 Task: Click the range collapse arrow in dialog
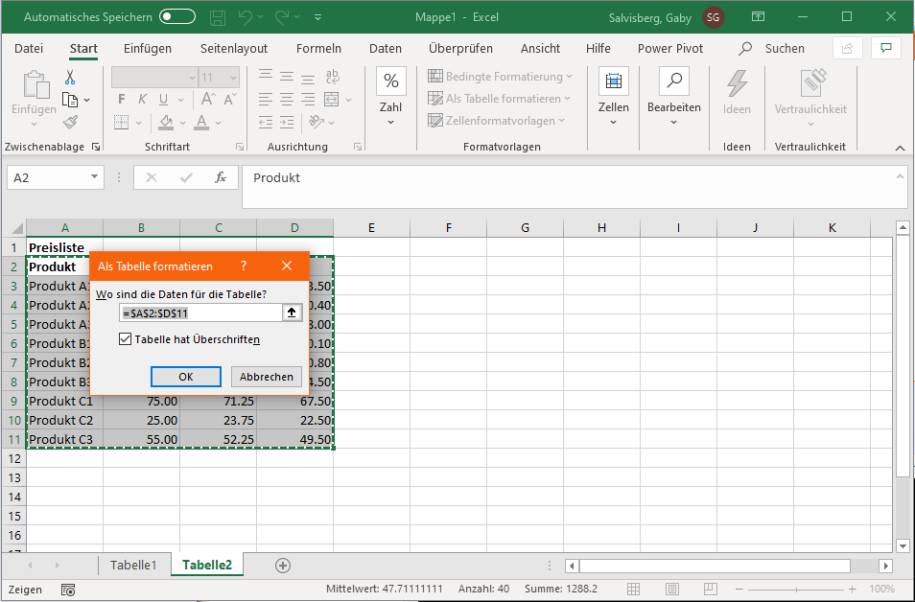click(x=291, y=313)
